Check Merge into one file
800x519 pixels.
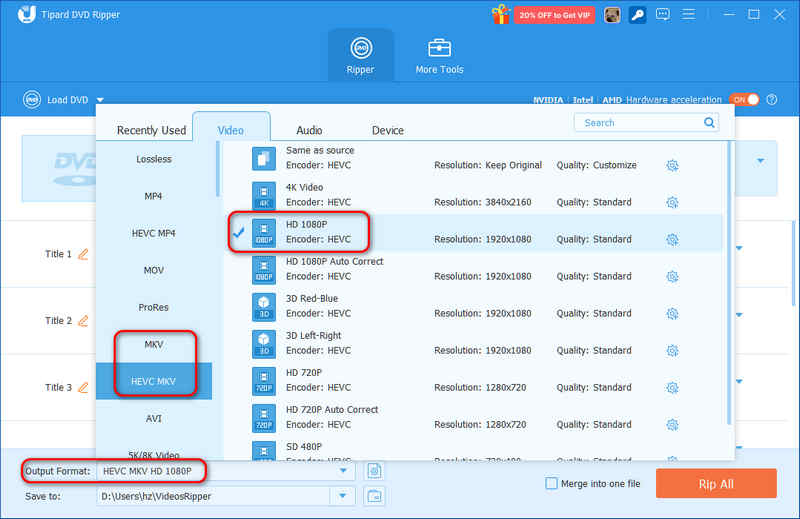(551, 483)
